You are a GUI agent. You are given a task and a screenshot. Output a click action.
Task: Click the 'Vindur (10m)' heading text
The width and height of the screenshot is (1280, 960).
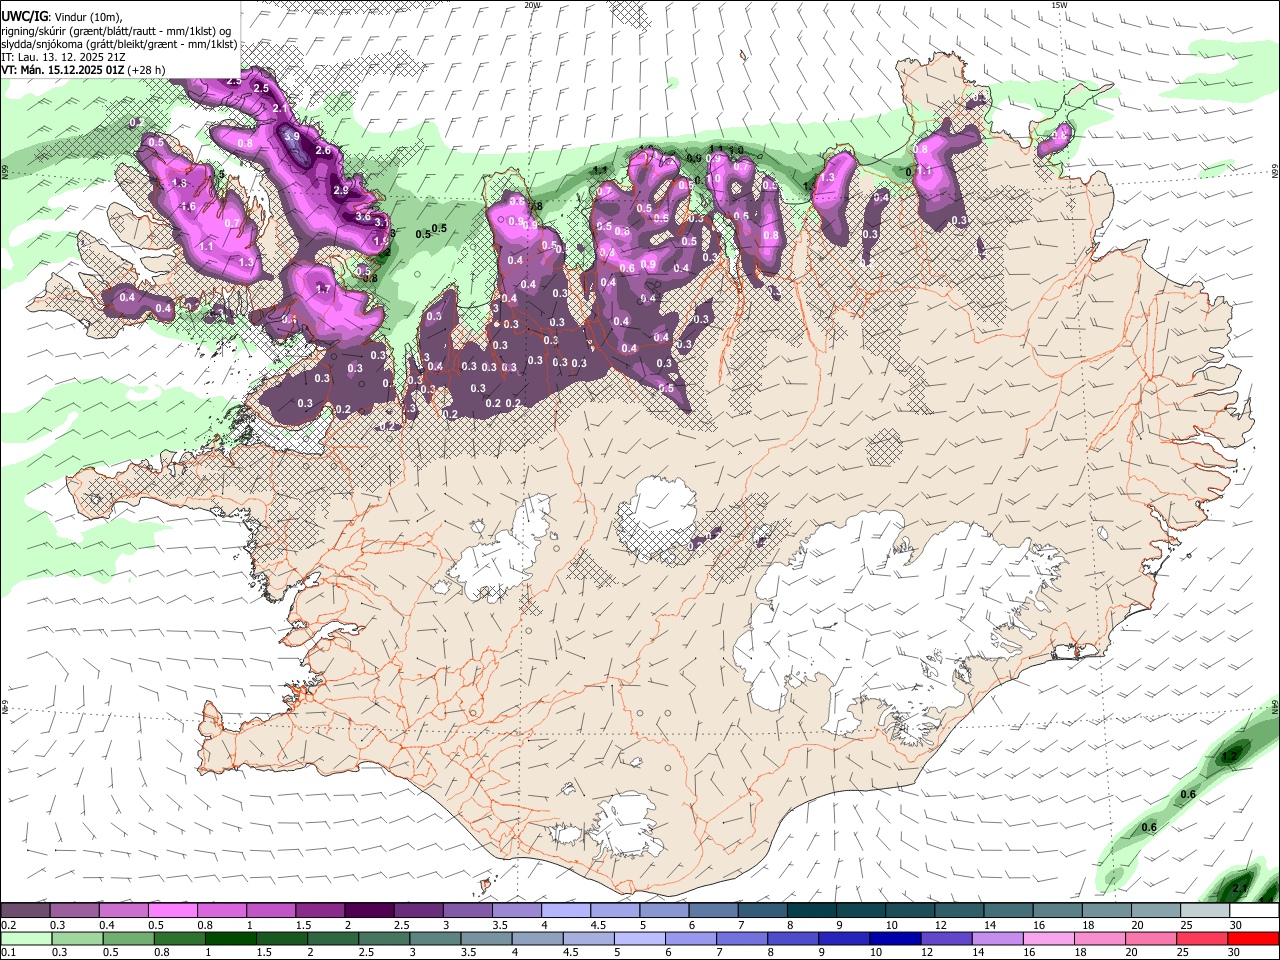(87, 16)
